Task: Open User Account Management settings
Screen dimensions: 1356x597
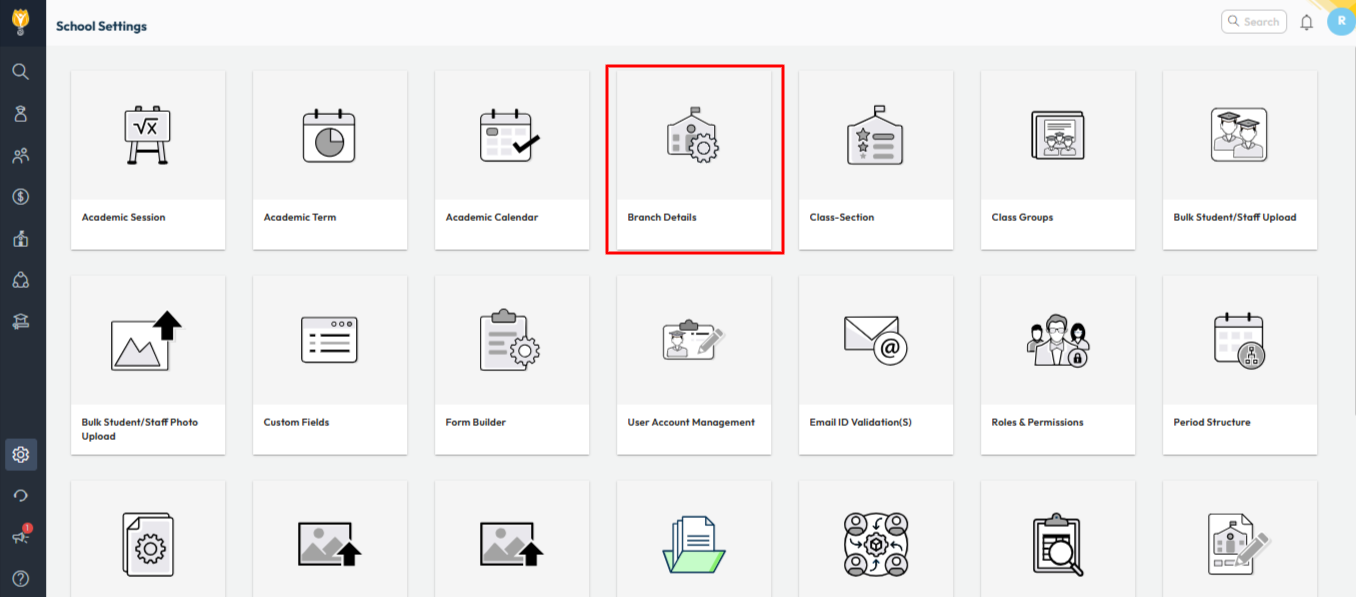Action: coord(694,365)
